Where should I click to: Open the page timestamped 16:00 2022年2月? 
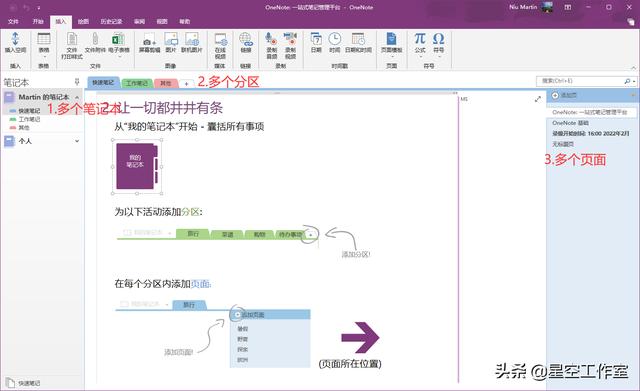[591, 133]
